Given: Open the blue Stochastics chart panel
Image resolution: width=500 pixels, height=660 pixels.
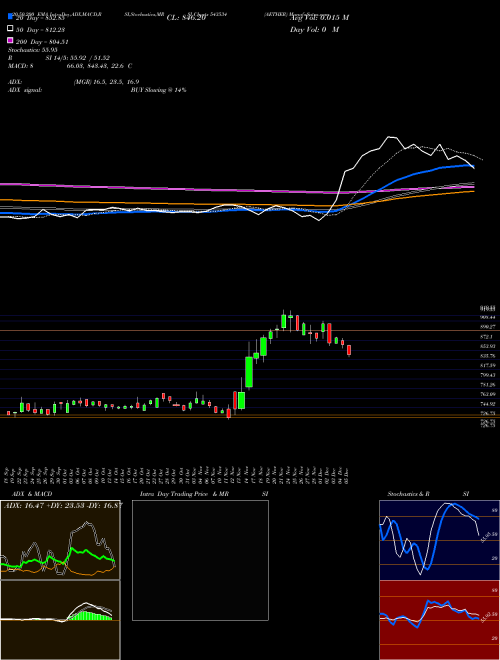Looking at the screenshot, I should click(439, 540).
